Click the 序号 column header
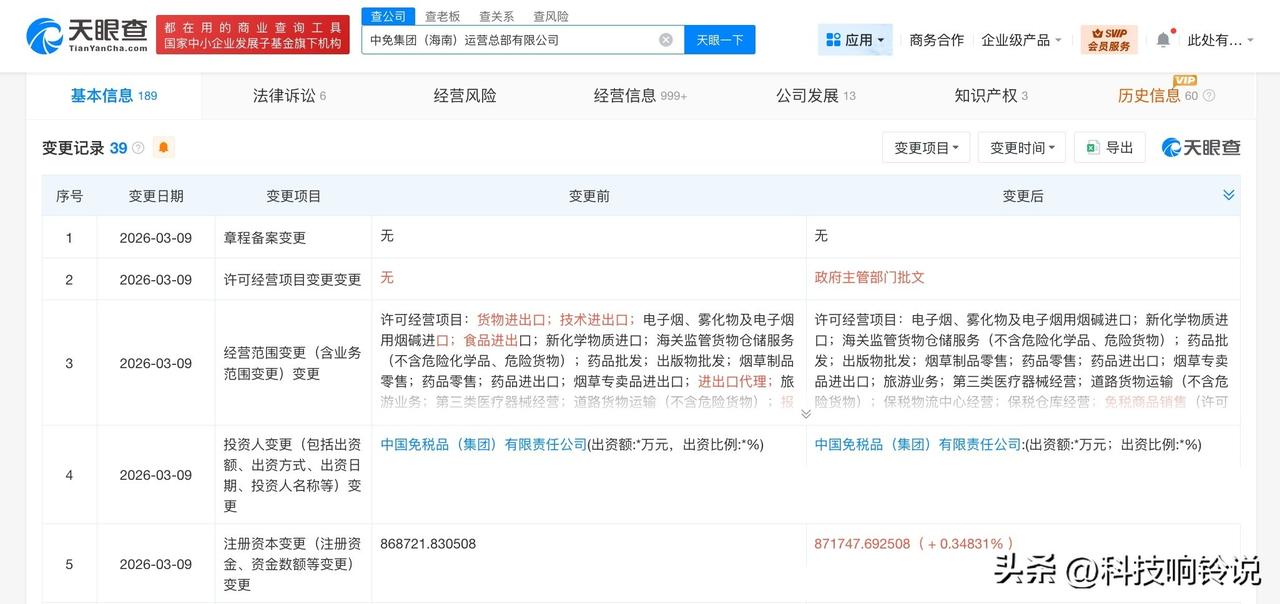 pyautogui.click(x=69, y=196)
